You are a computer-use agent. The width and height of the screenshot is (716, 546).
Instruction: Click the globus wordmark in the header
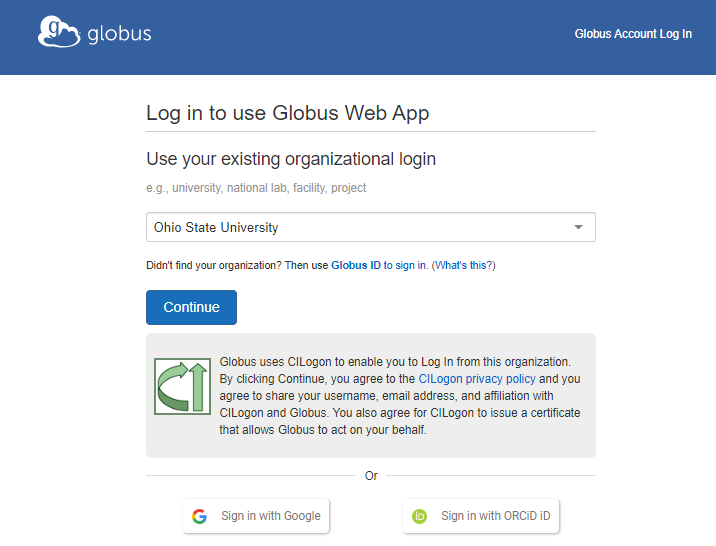pos(119,34)
